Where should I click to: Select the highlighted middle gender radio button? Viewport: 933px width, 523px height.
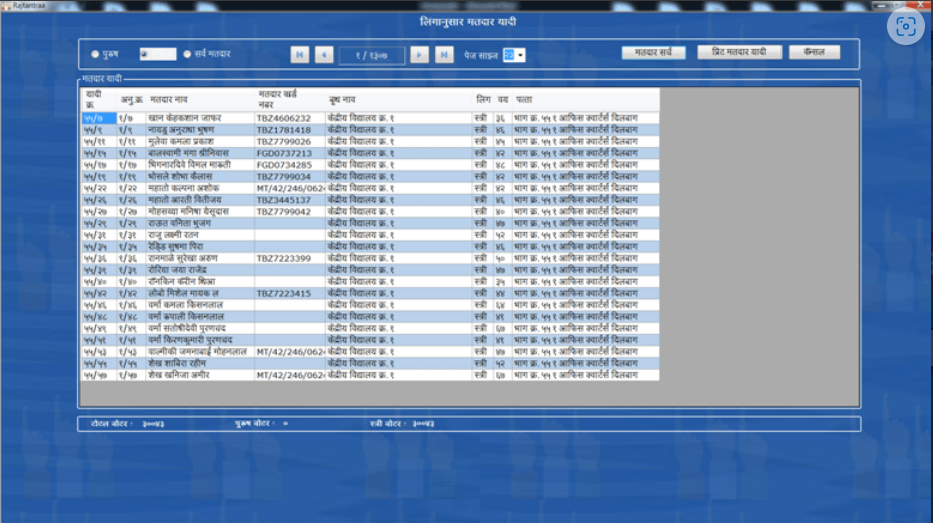[x=145, y=54]
